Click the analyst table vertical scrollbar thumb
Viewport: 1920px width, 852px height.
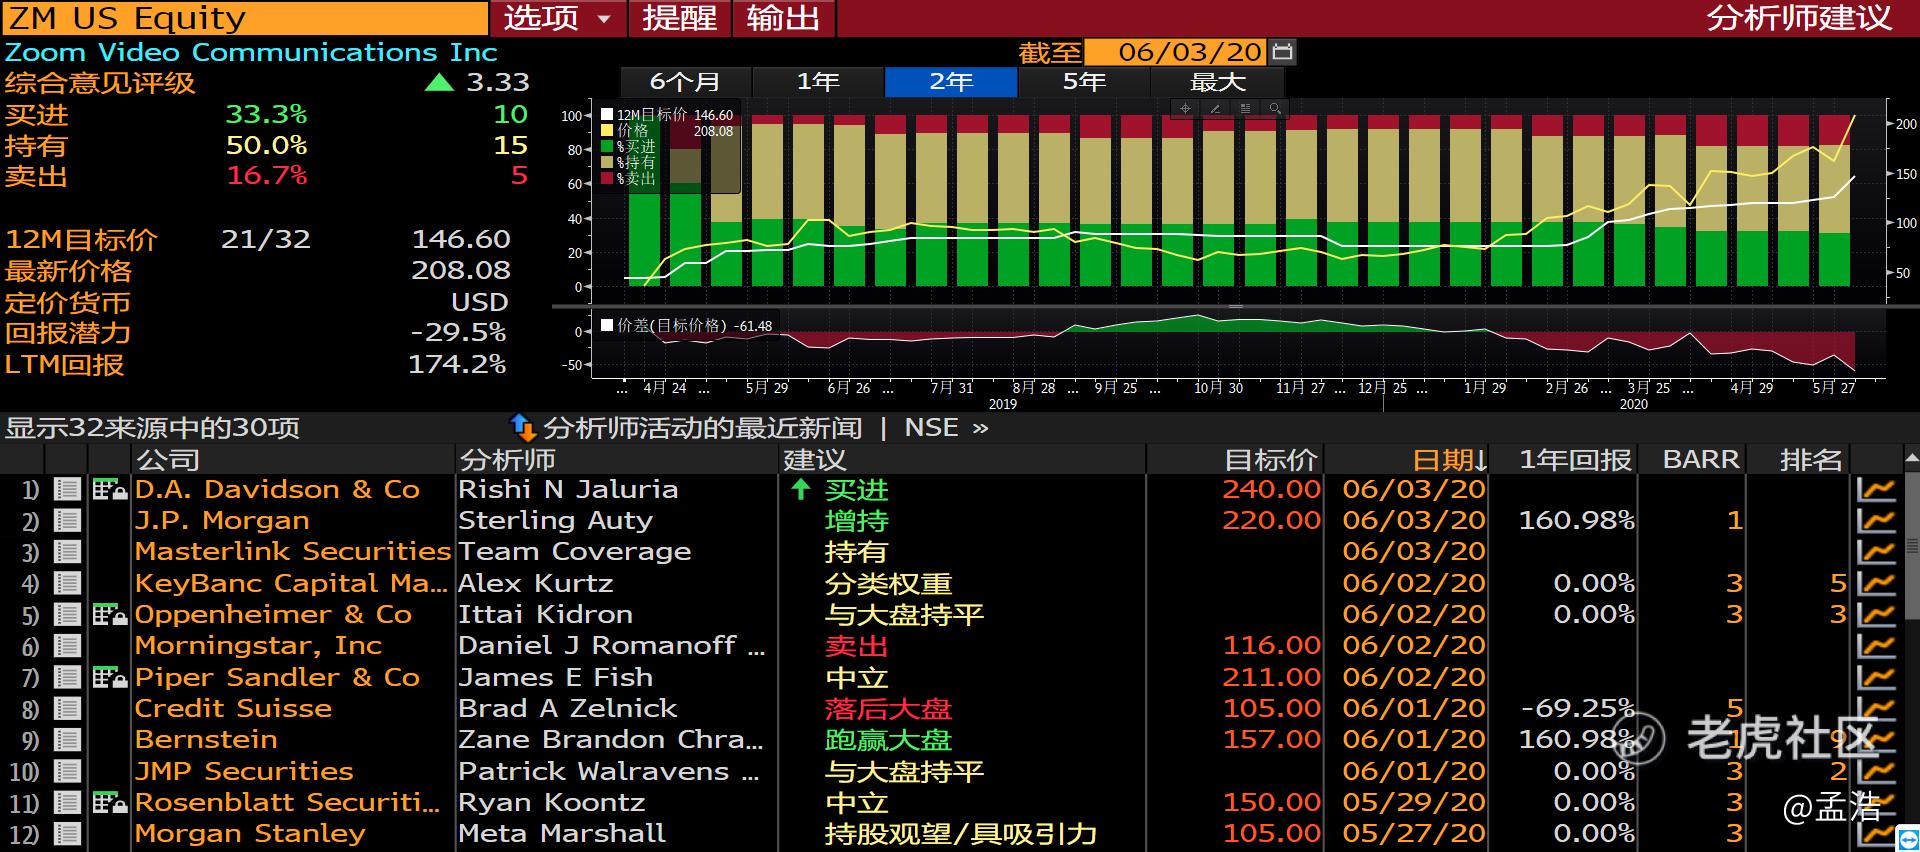[1912, 546]
